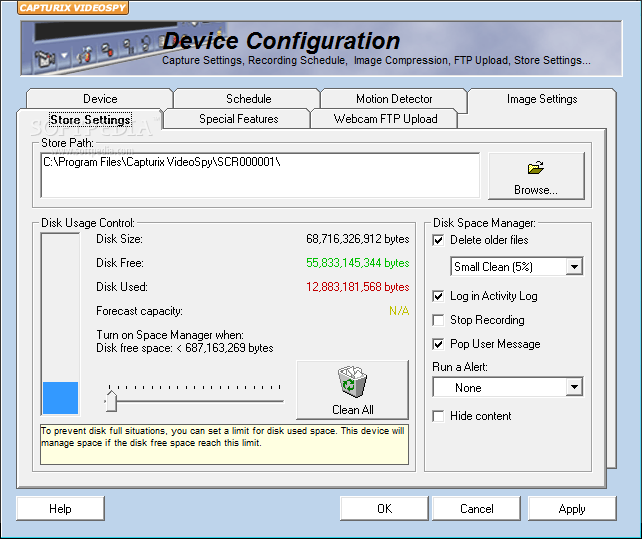Open the Motion Detector tab

click(x=394, y=99)
